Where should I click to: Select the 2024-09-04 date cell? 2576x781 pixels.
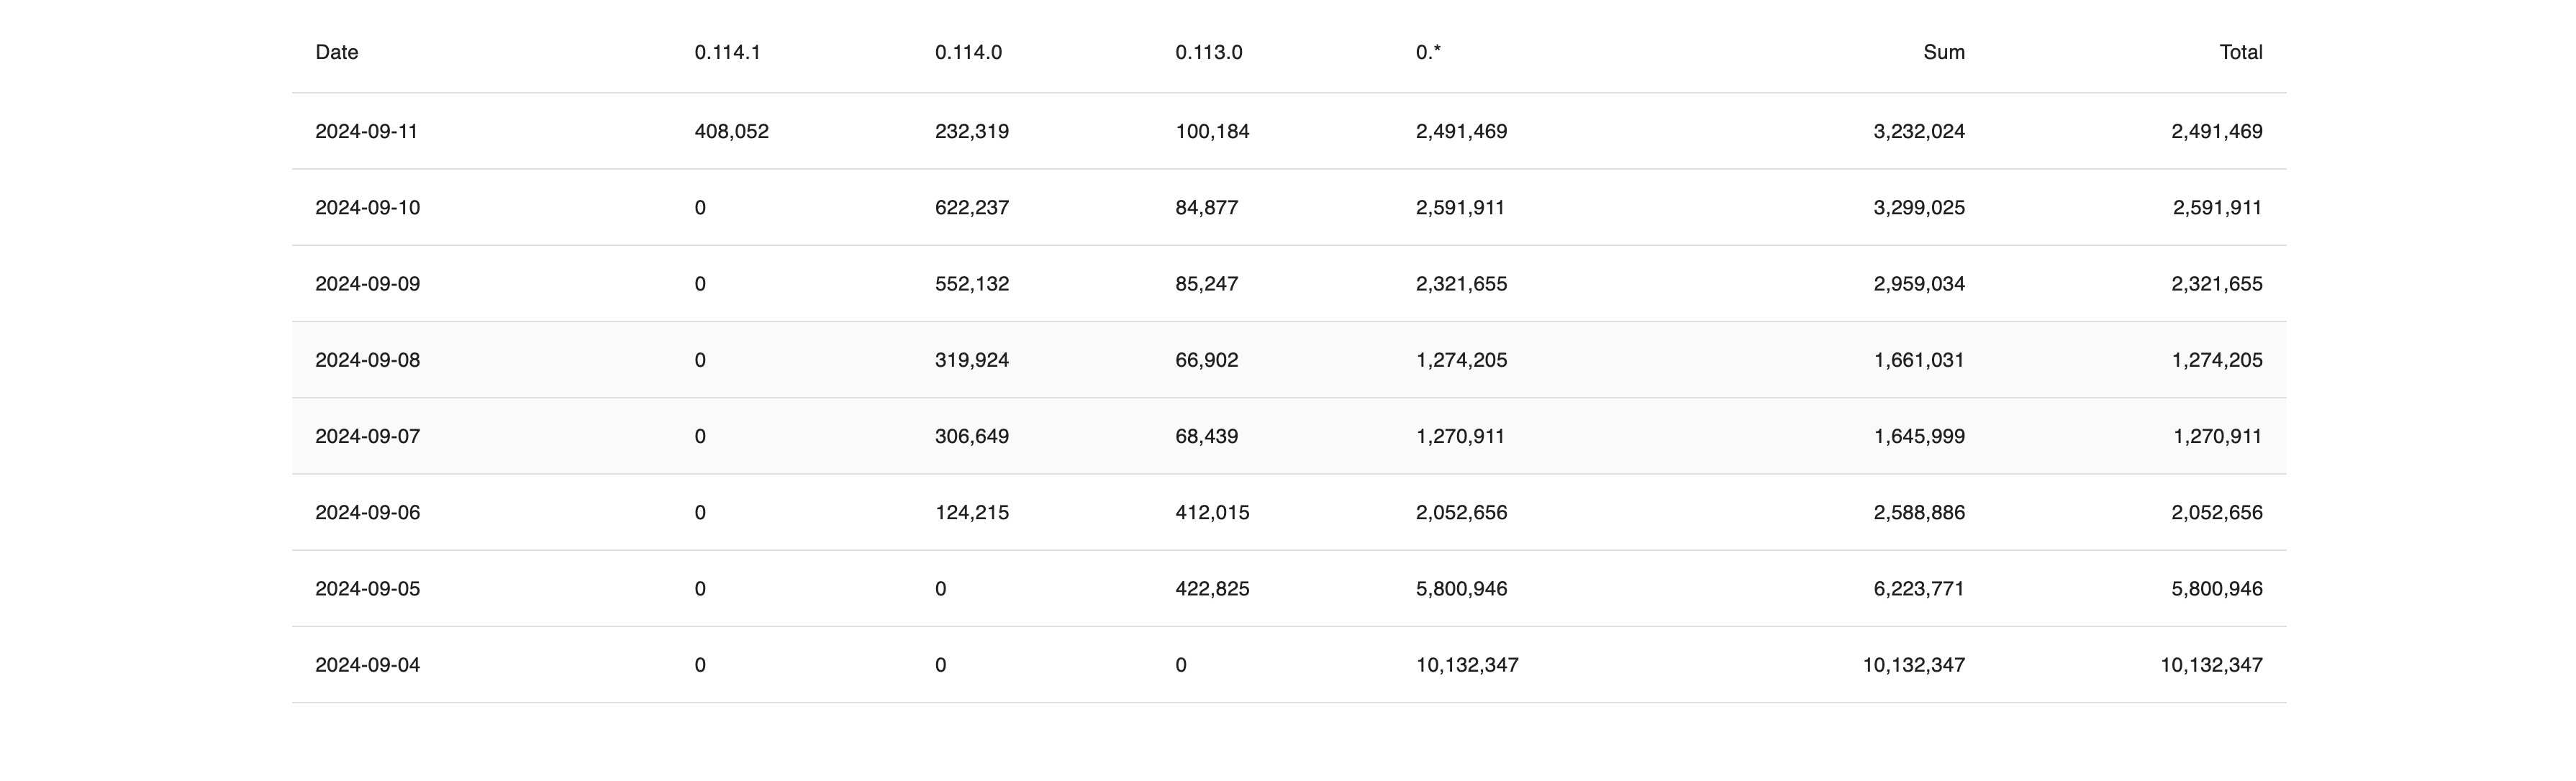(367, 665)
